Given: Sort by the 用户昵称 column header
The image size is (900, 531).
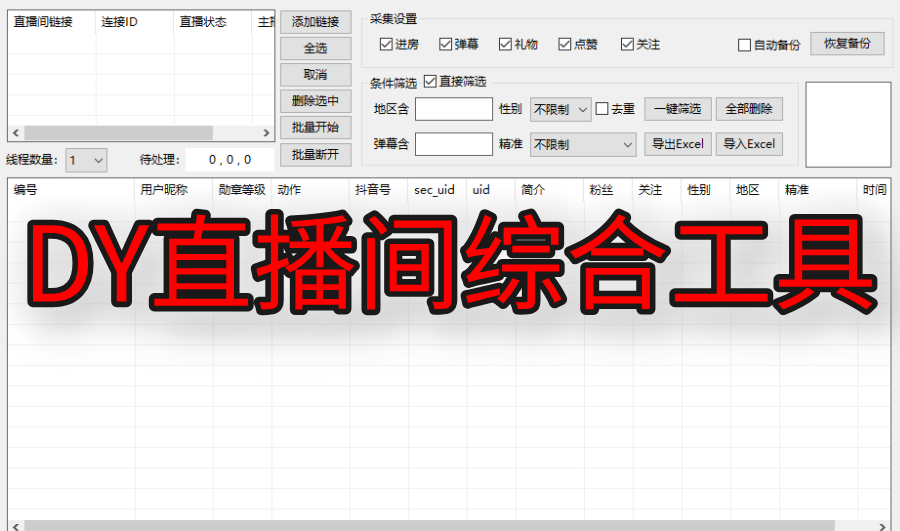Looking at the screenshot, I should [x=164, y=190].
